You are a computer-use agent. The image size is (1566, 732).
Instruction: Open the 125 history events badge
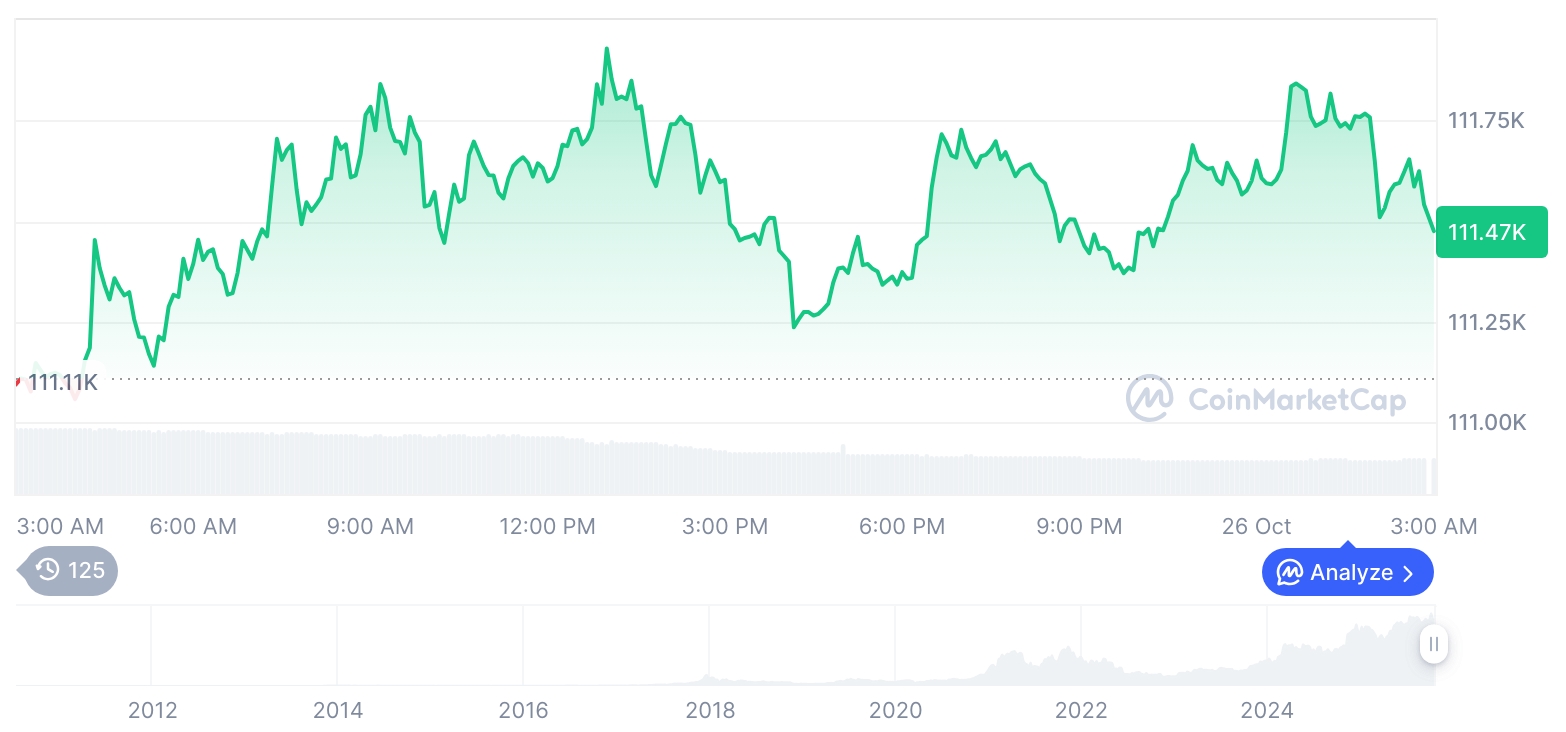[70, 571]
